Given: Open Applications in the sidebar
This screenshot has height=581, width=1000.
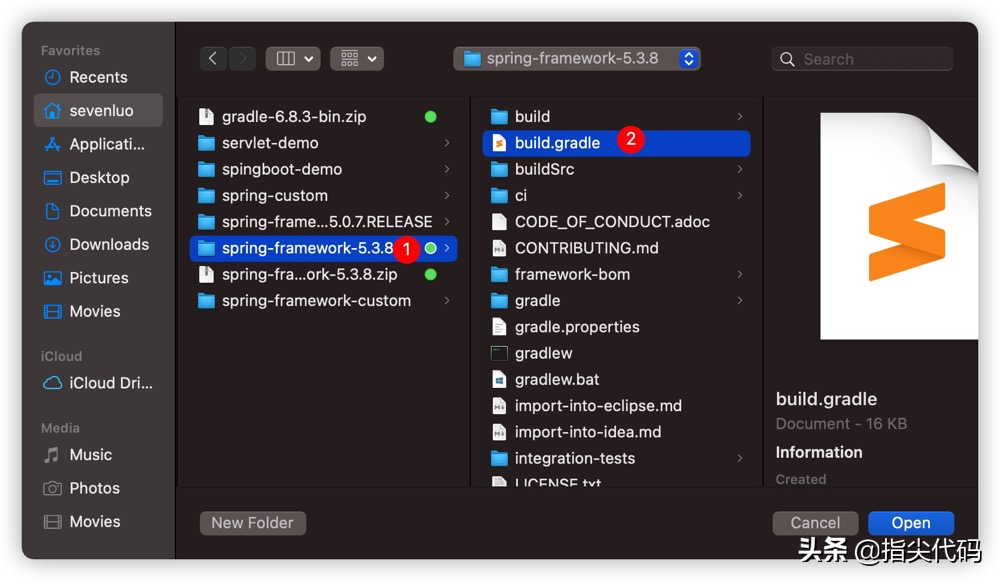Looking at the screenshot, I should tap(98, 144).
